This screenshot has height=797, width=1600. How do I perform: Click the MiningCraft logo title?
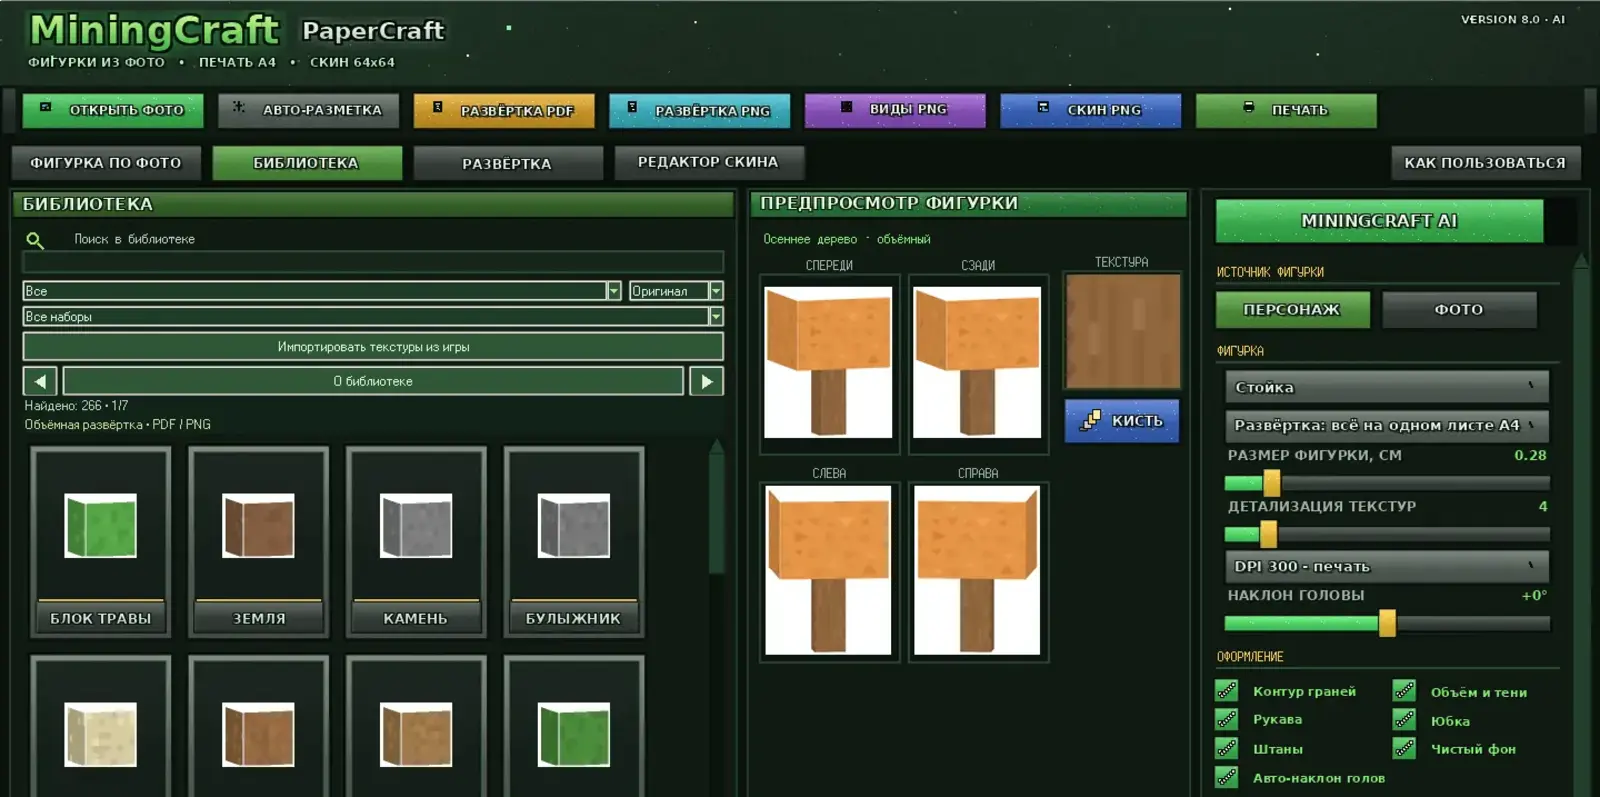pos(155,31)
